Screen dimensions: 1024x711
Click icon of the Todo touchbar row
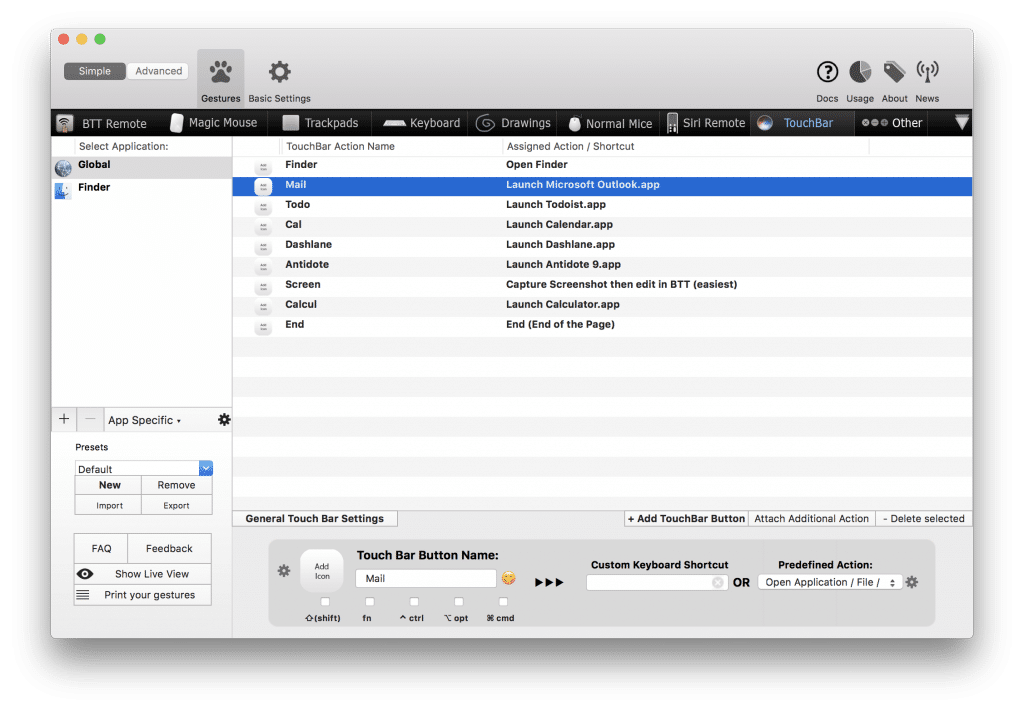coord(263,207)
